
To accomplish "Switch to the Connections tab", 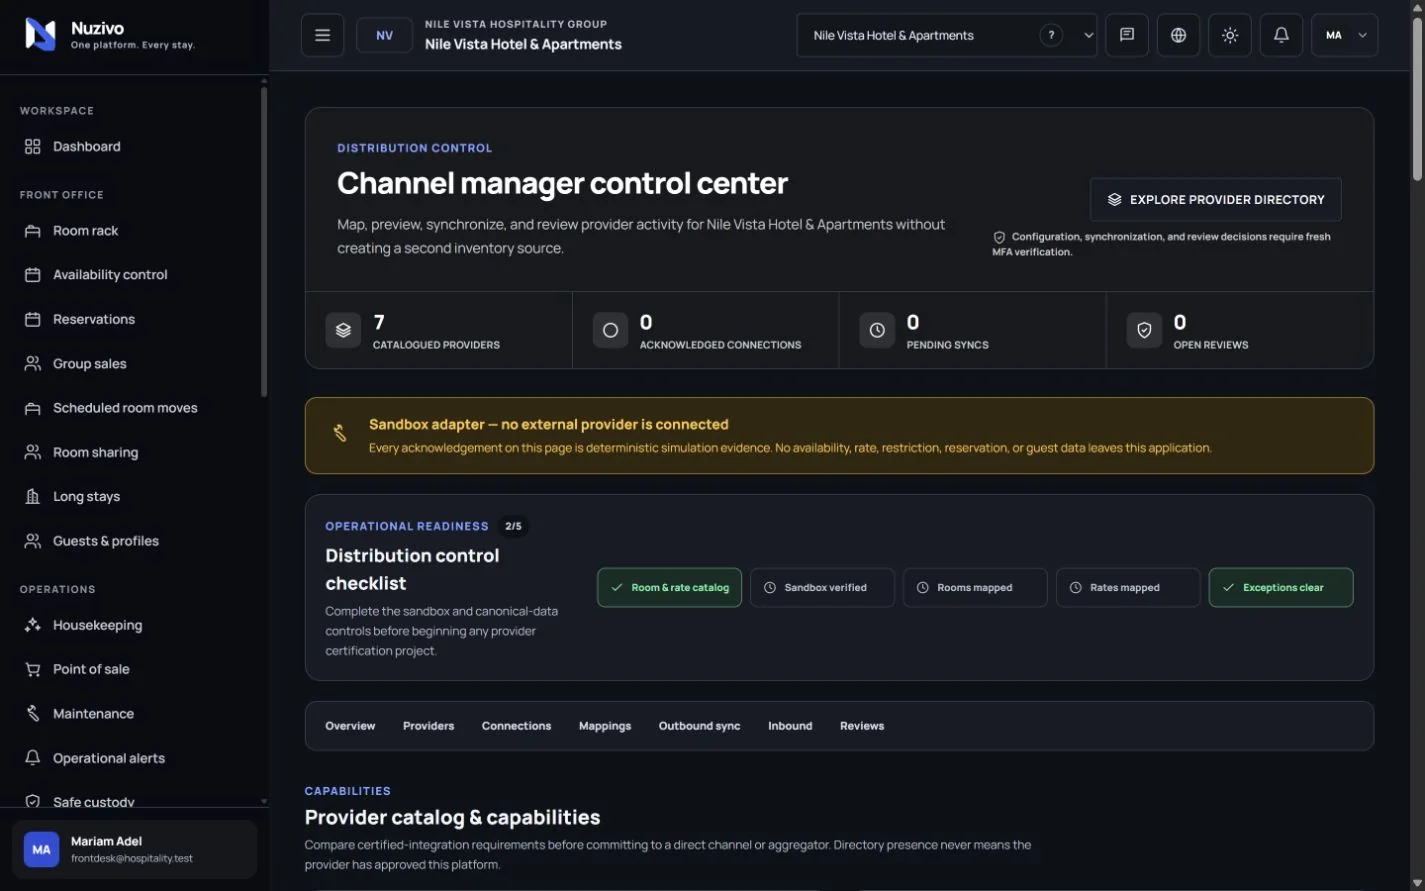I will tap(516, 726).
